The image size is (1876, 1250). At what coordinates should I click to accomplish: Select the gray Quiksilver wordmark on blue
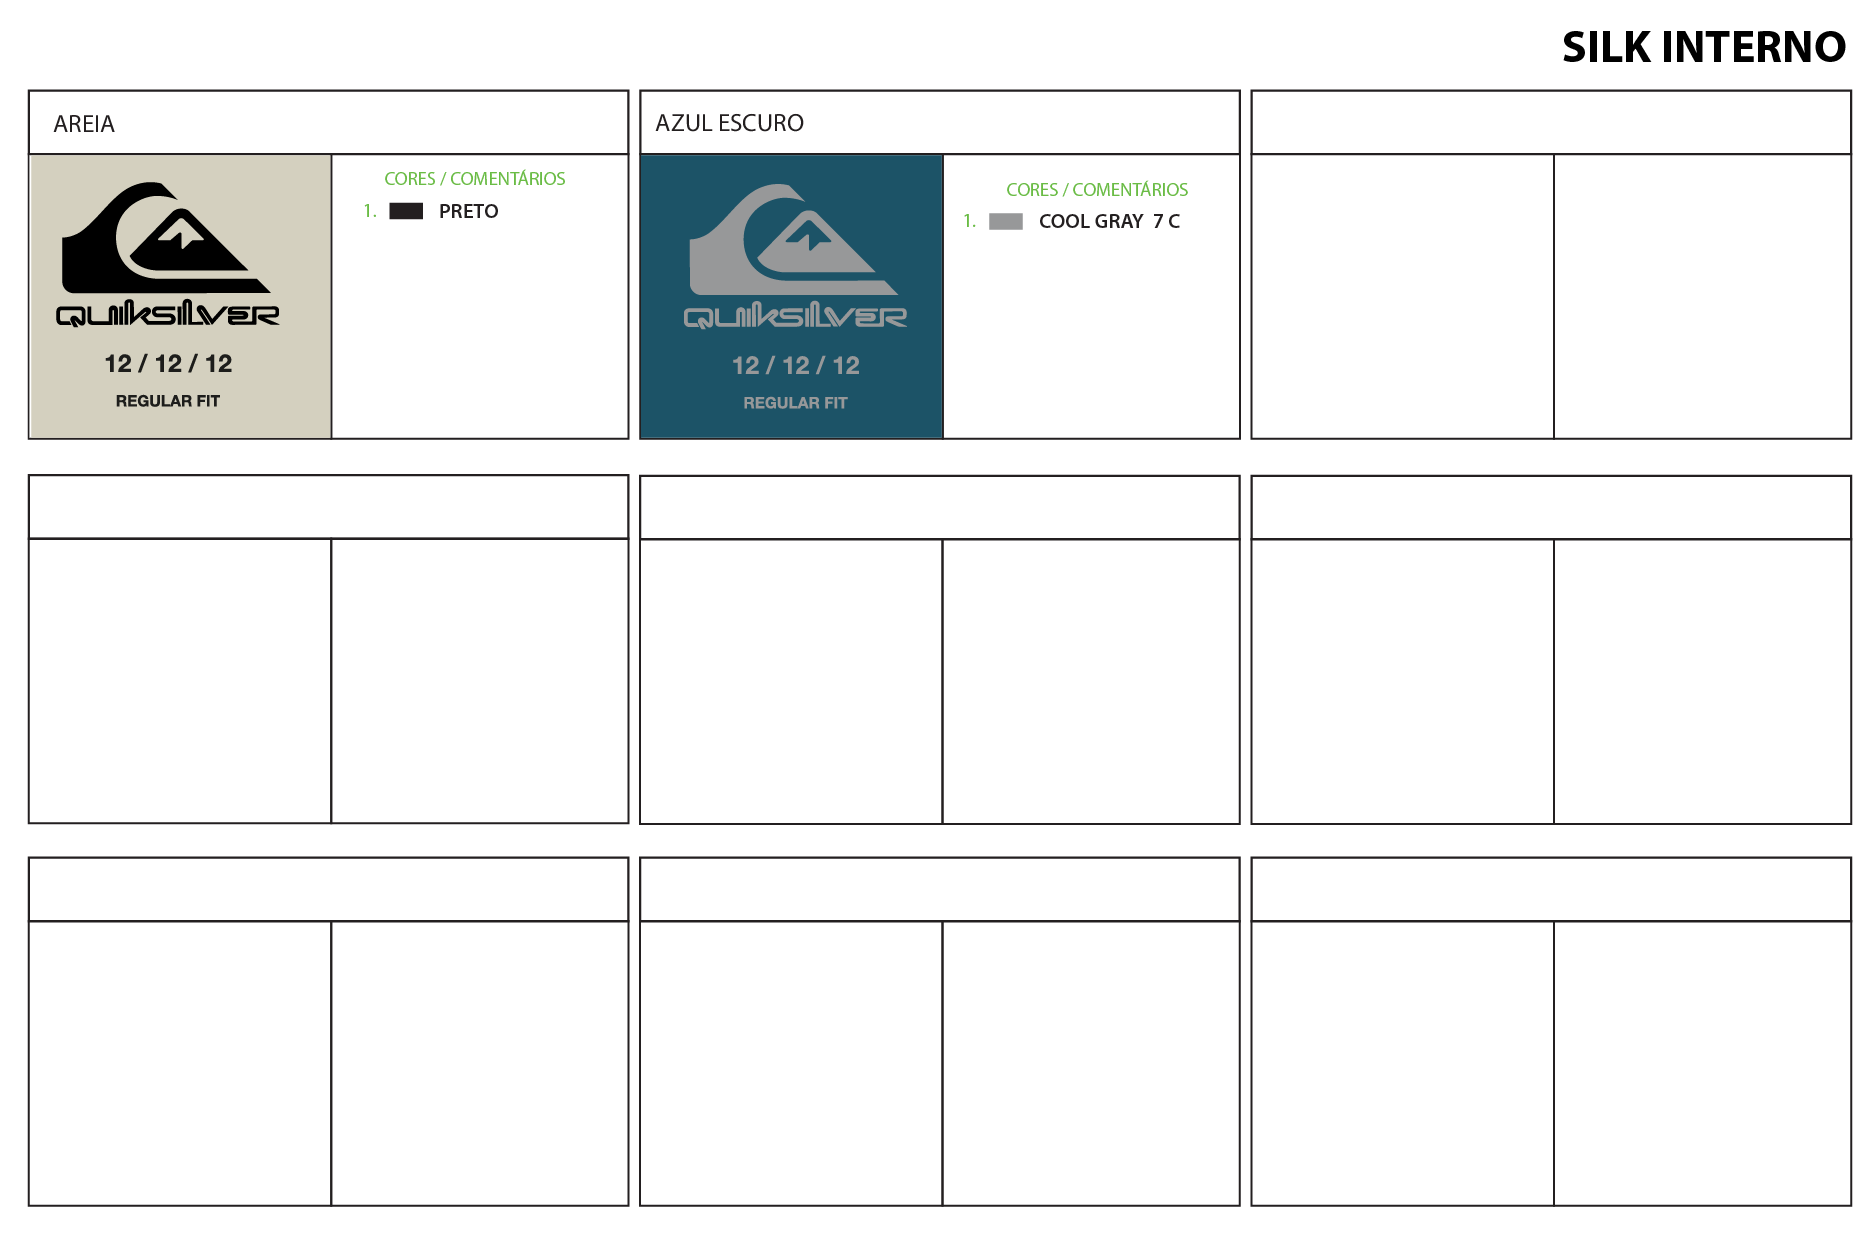(x=795, y=317)
